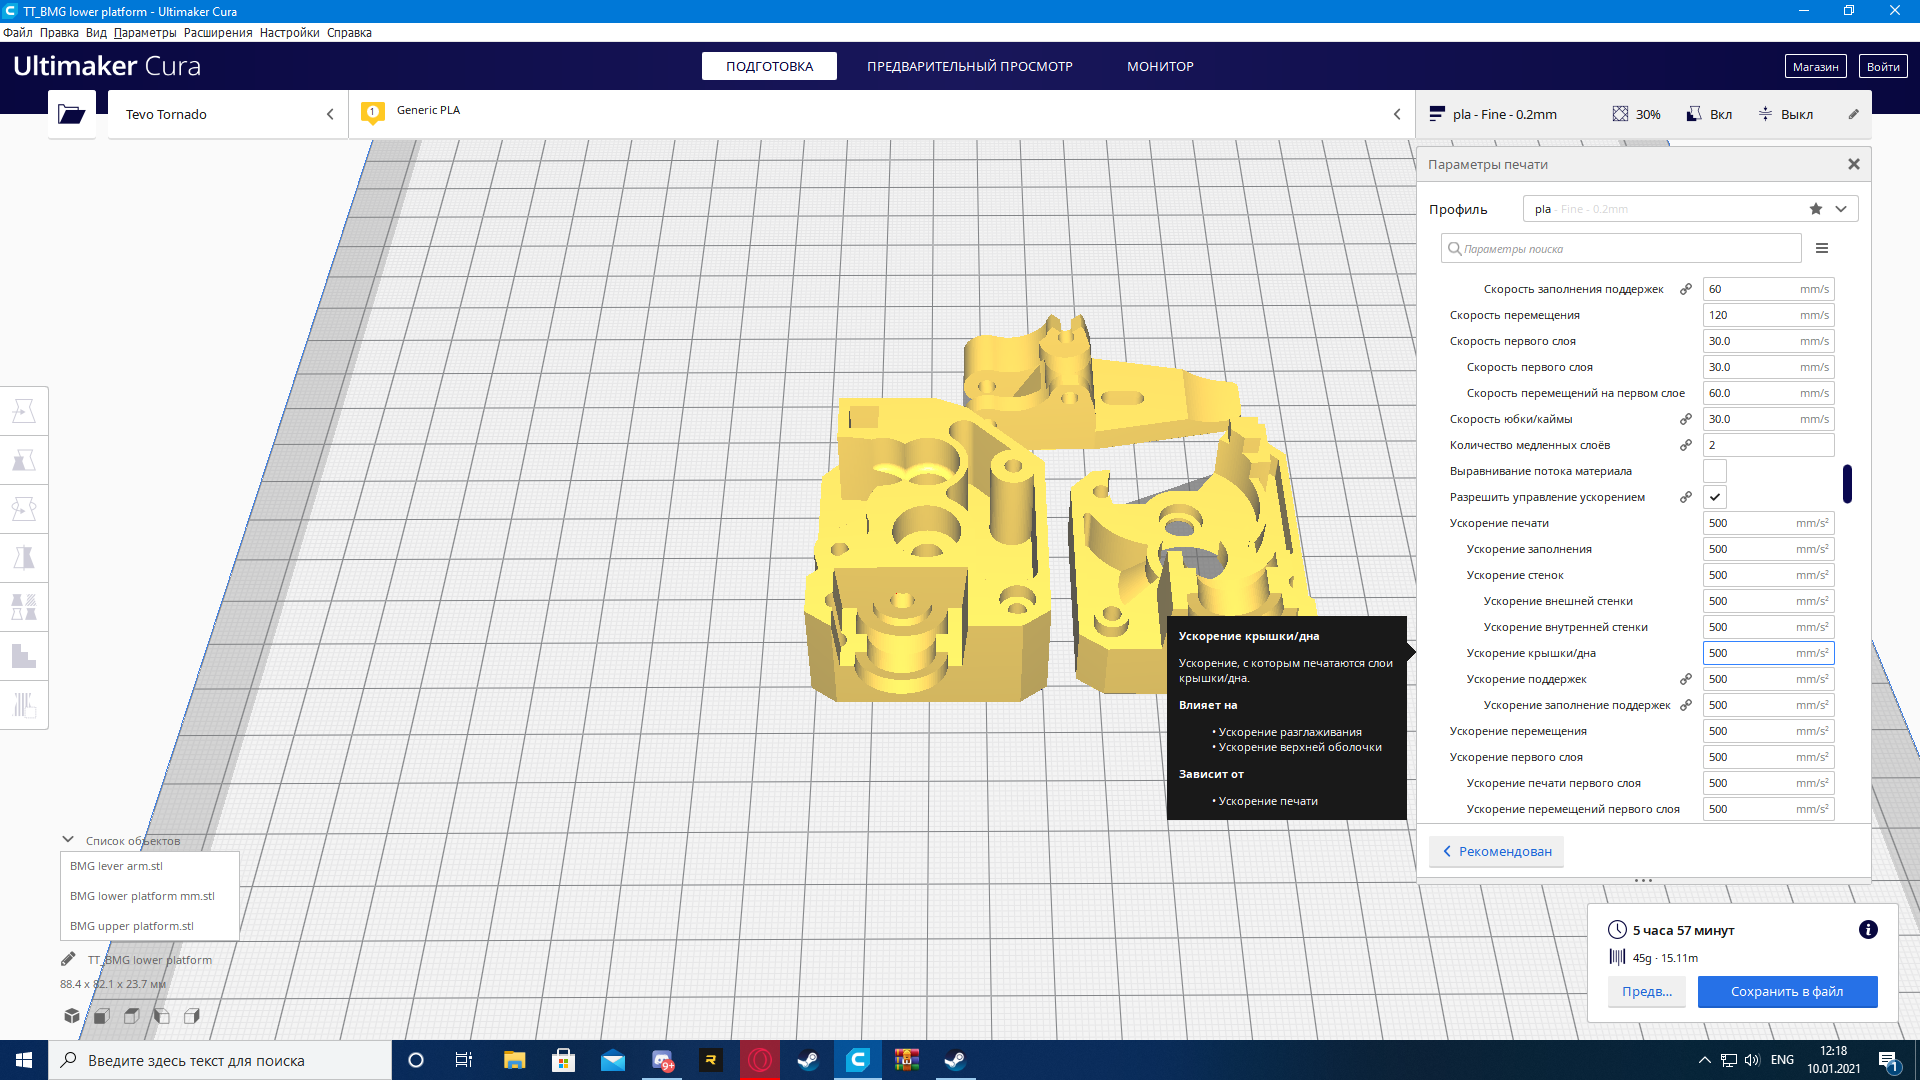The image size is (1920, 1080).
Task: Uncheck acceleration control enable checkbox
Action: 1715,497
